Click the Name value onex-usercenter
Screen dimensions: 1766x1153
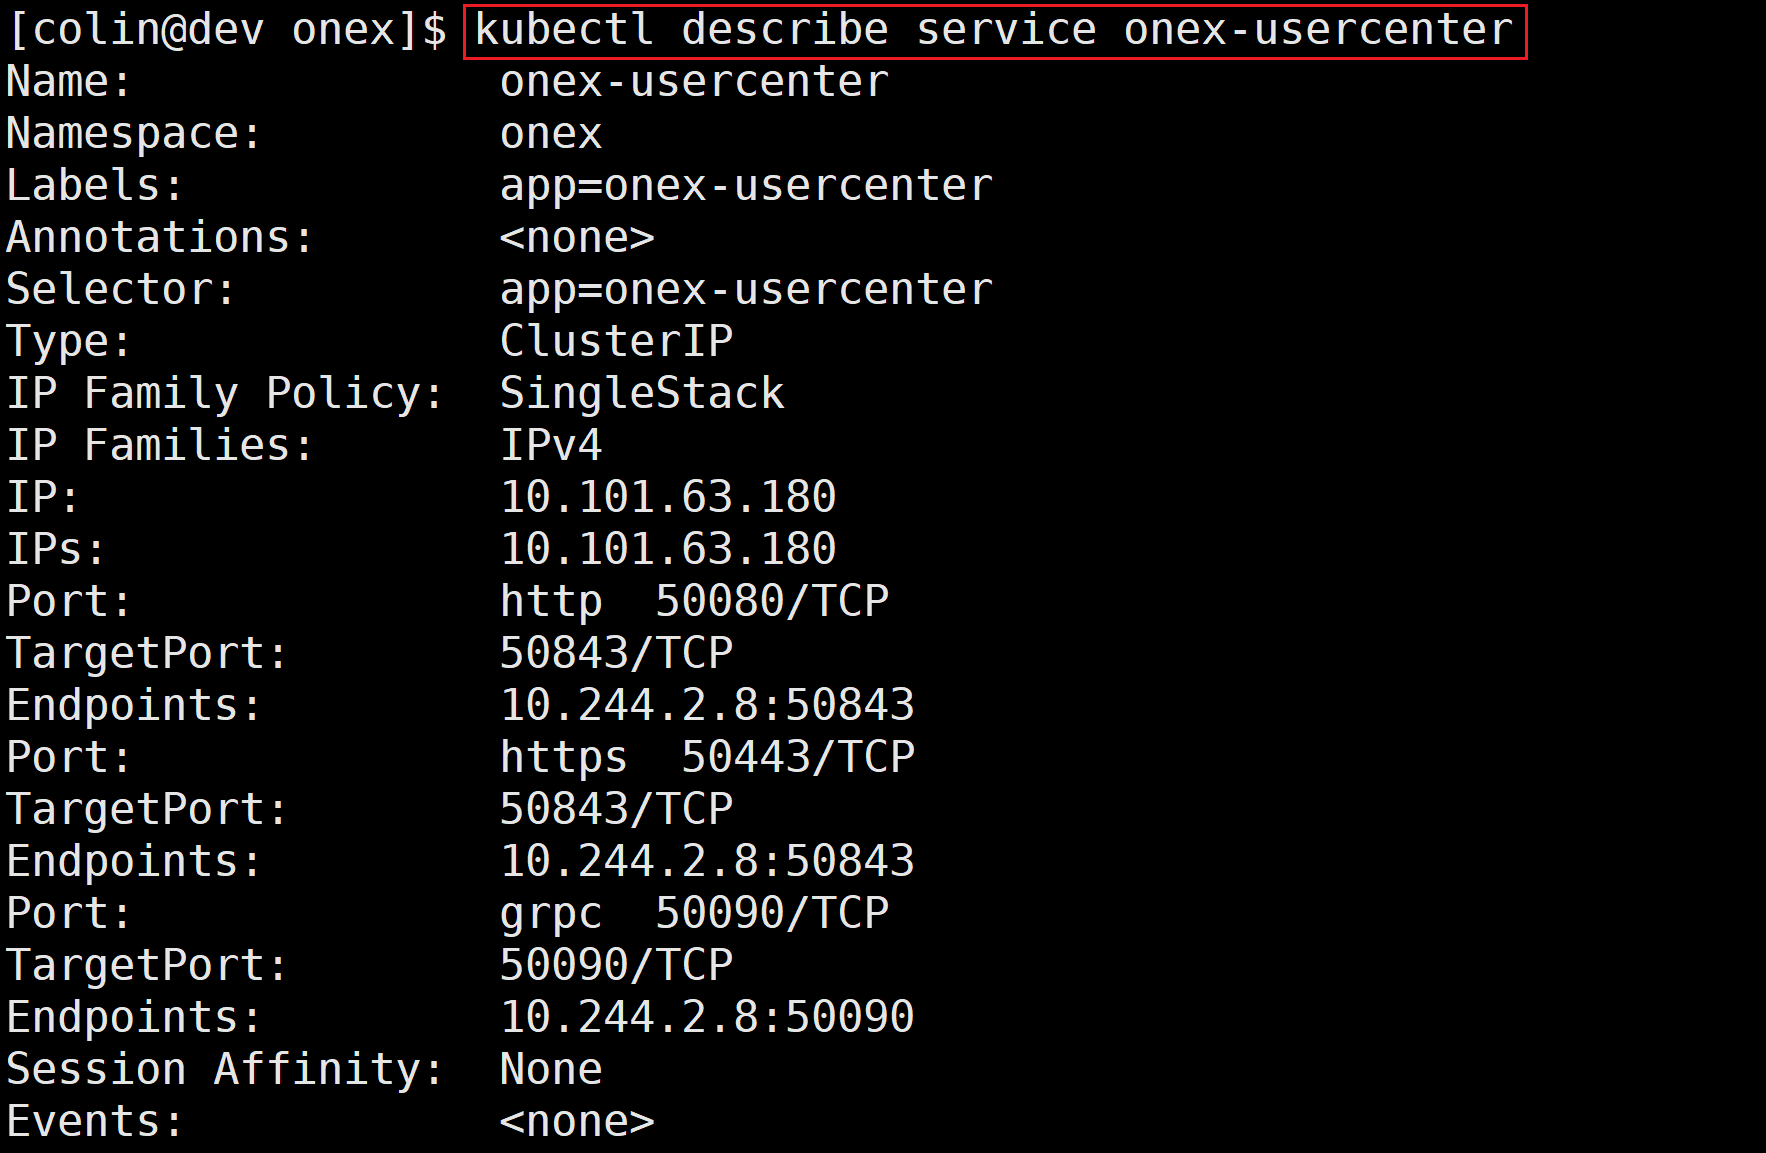click(694, 82)
